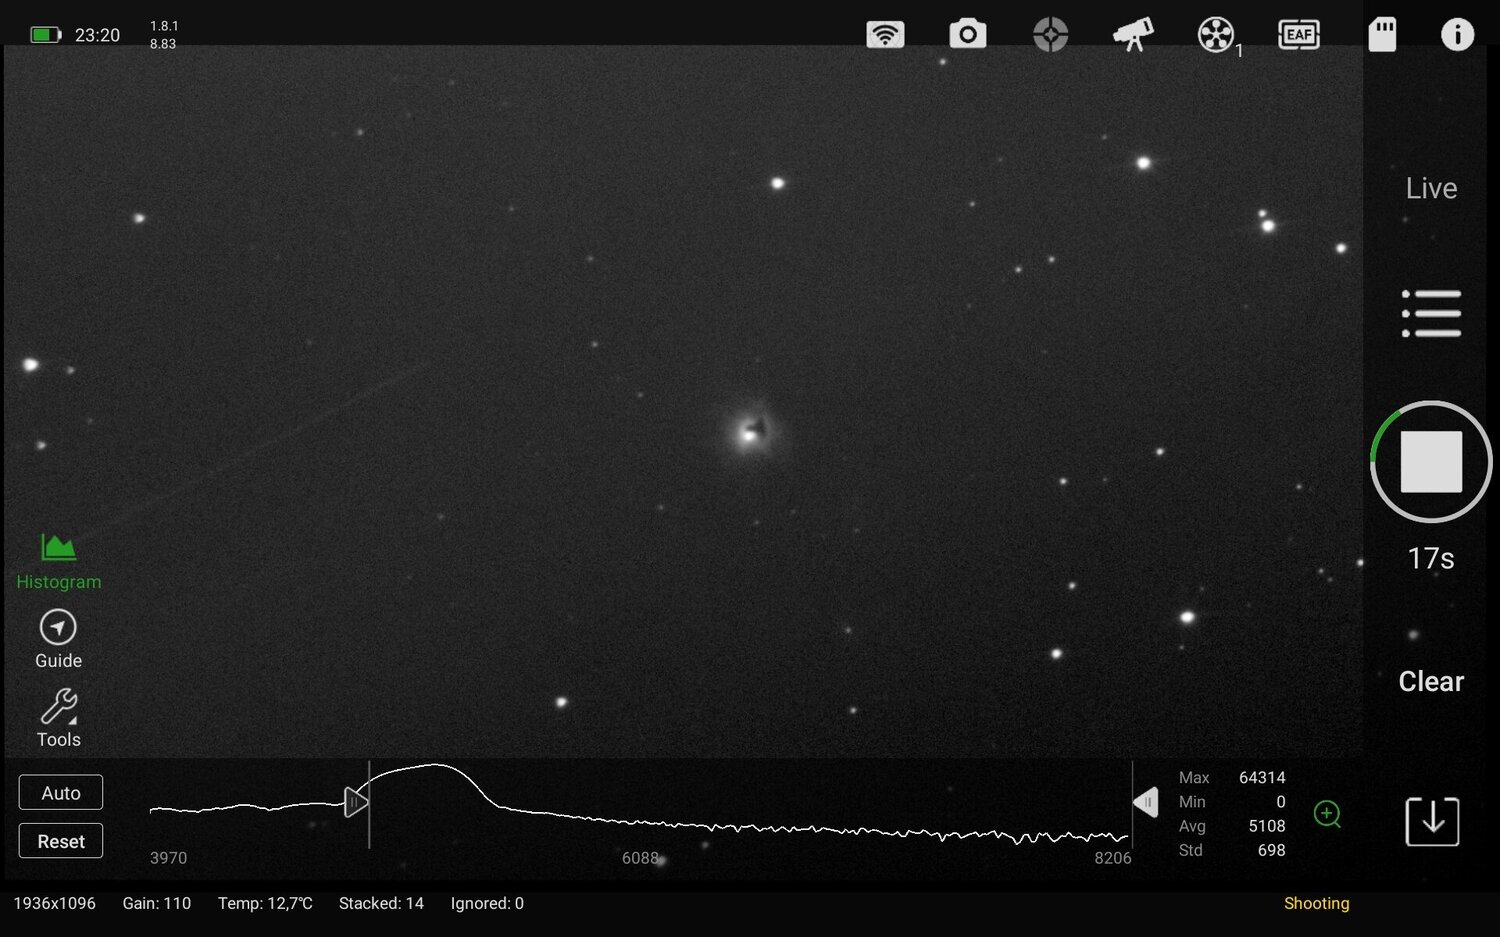Stop the current exposure capture
The image size is (1500, 937).
(x=1431, y=461)
